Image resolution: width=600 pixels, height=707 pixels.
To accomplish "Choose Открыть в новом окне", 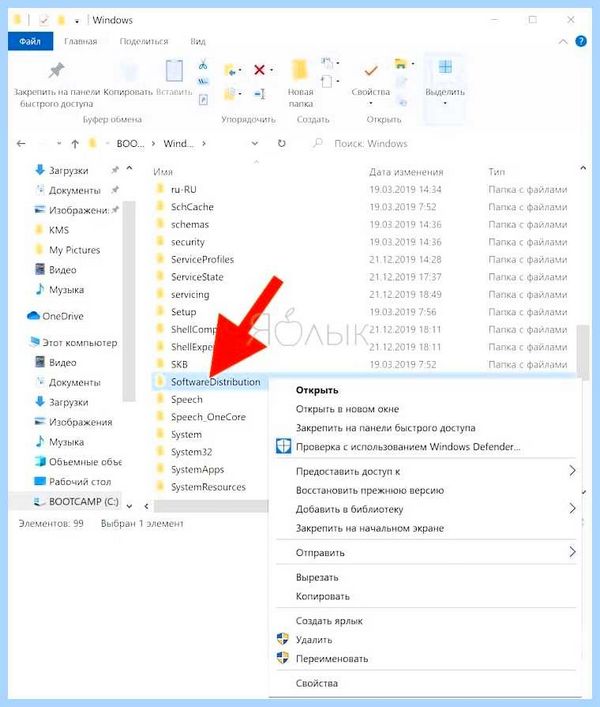I will [347, 409].
